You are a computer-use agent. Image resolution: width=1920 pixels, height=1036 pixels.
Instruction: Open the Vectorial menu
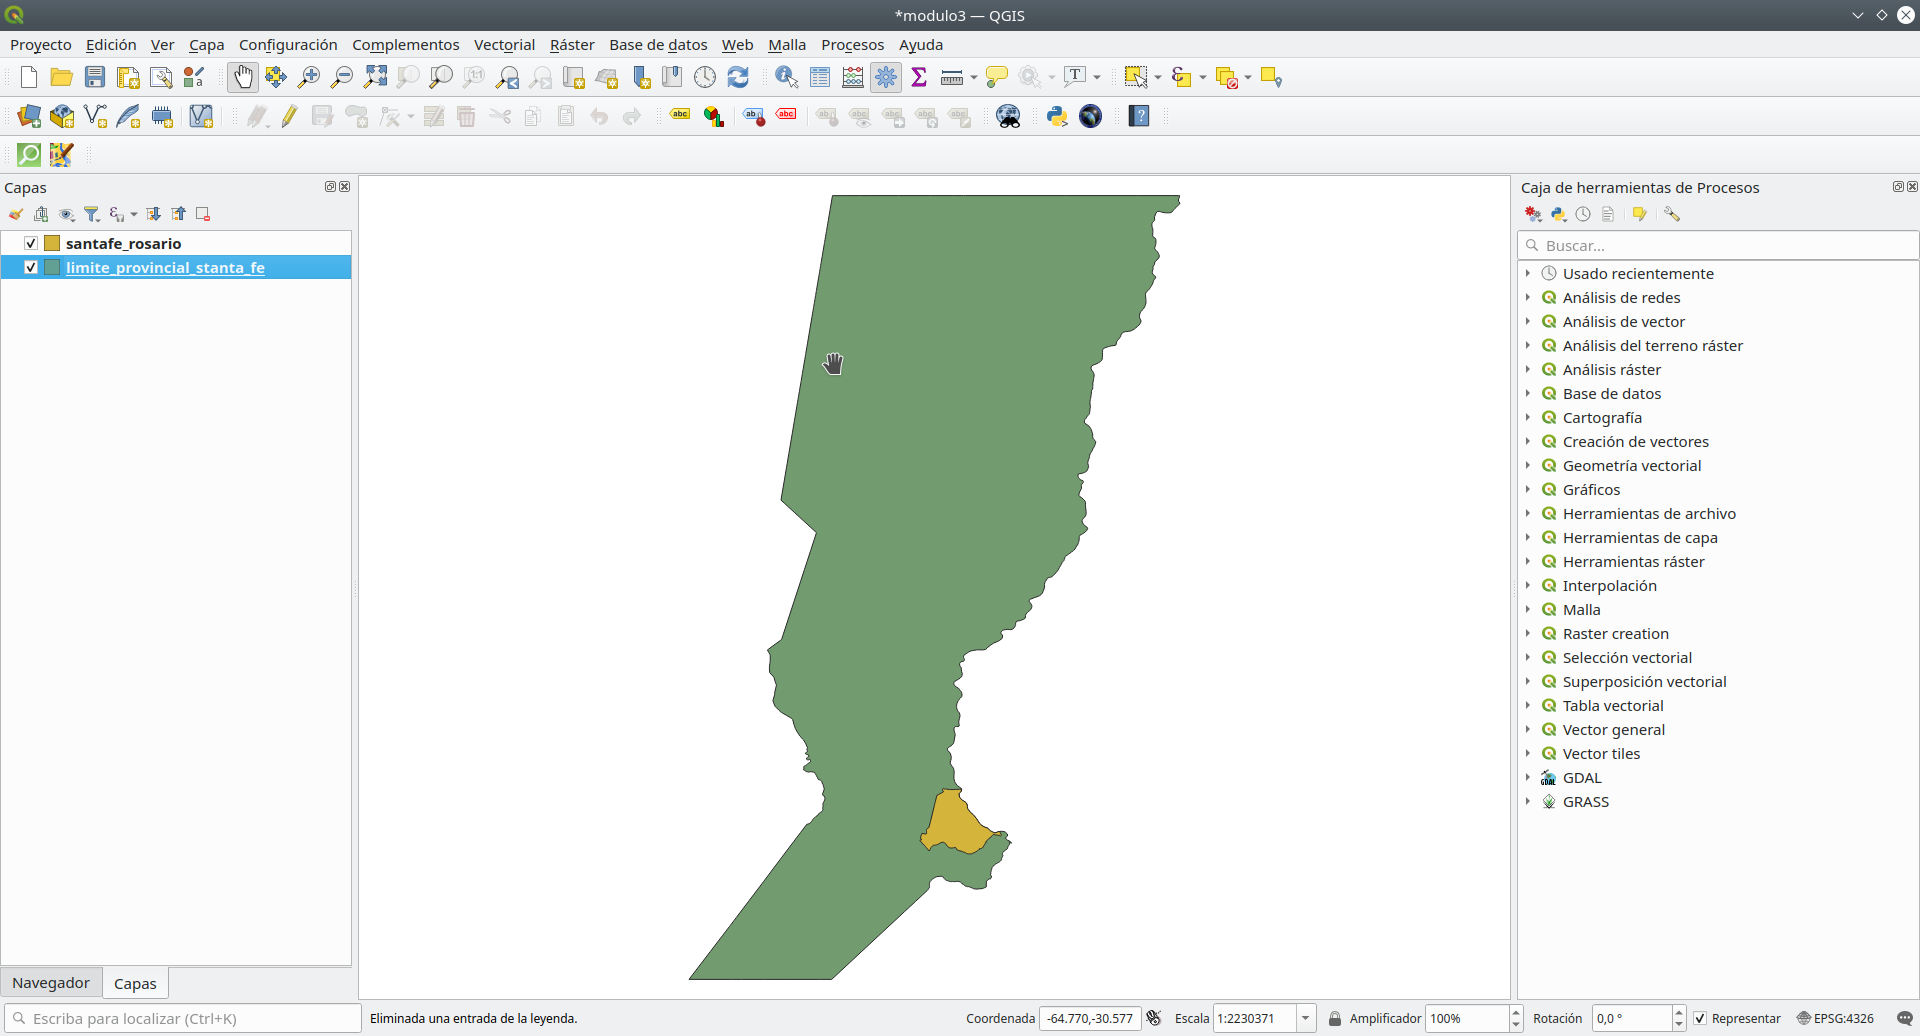pos(504,44)
